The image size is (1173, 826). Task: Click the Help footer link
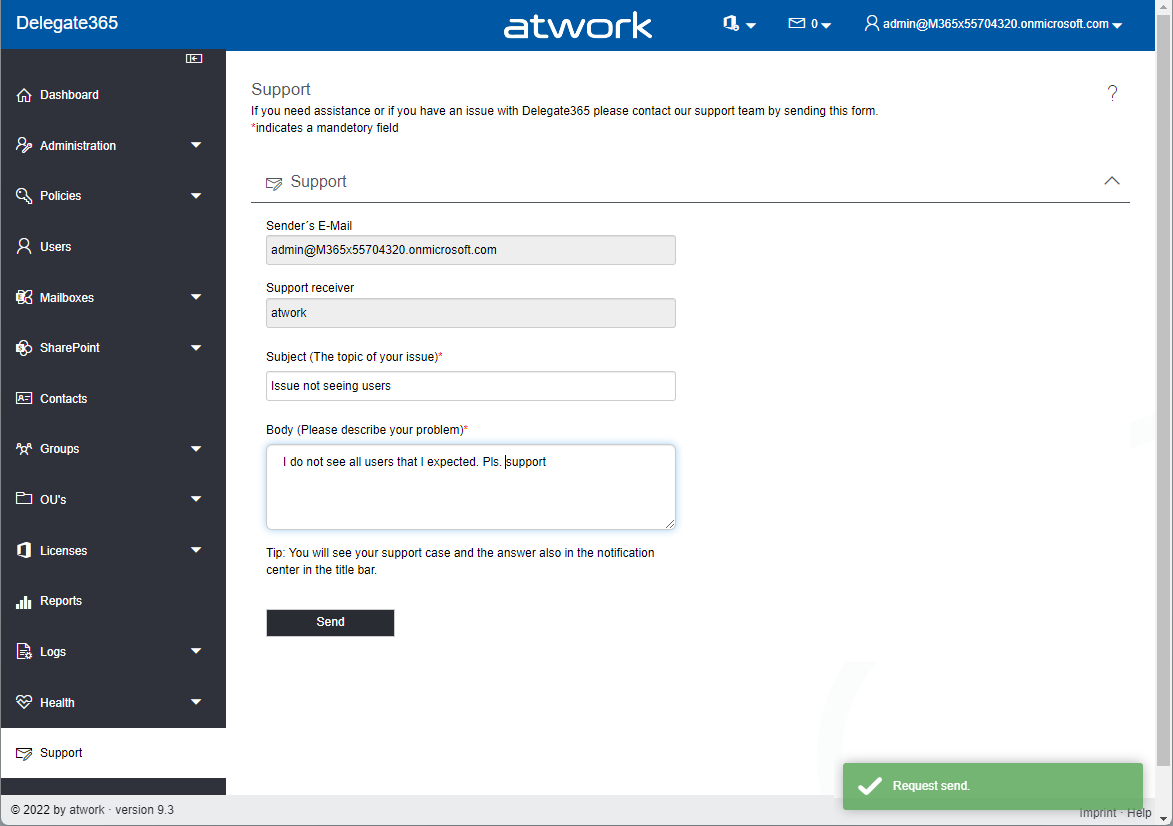coord(1139,813)
